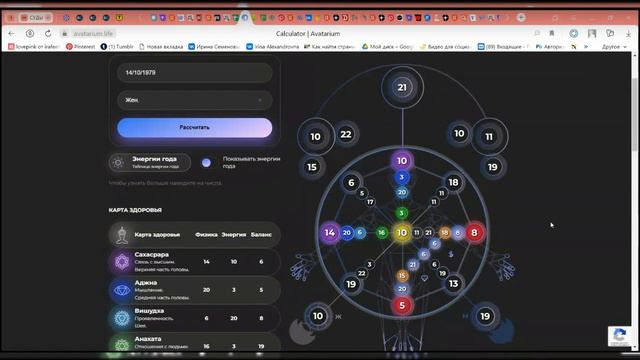Click the large ringed 11 node
The image size is (640, 360).
tap(489, 137)
